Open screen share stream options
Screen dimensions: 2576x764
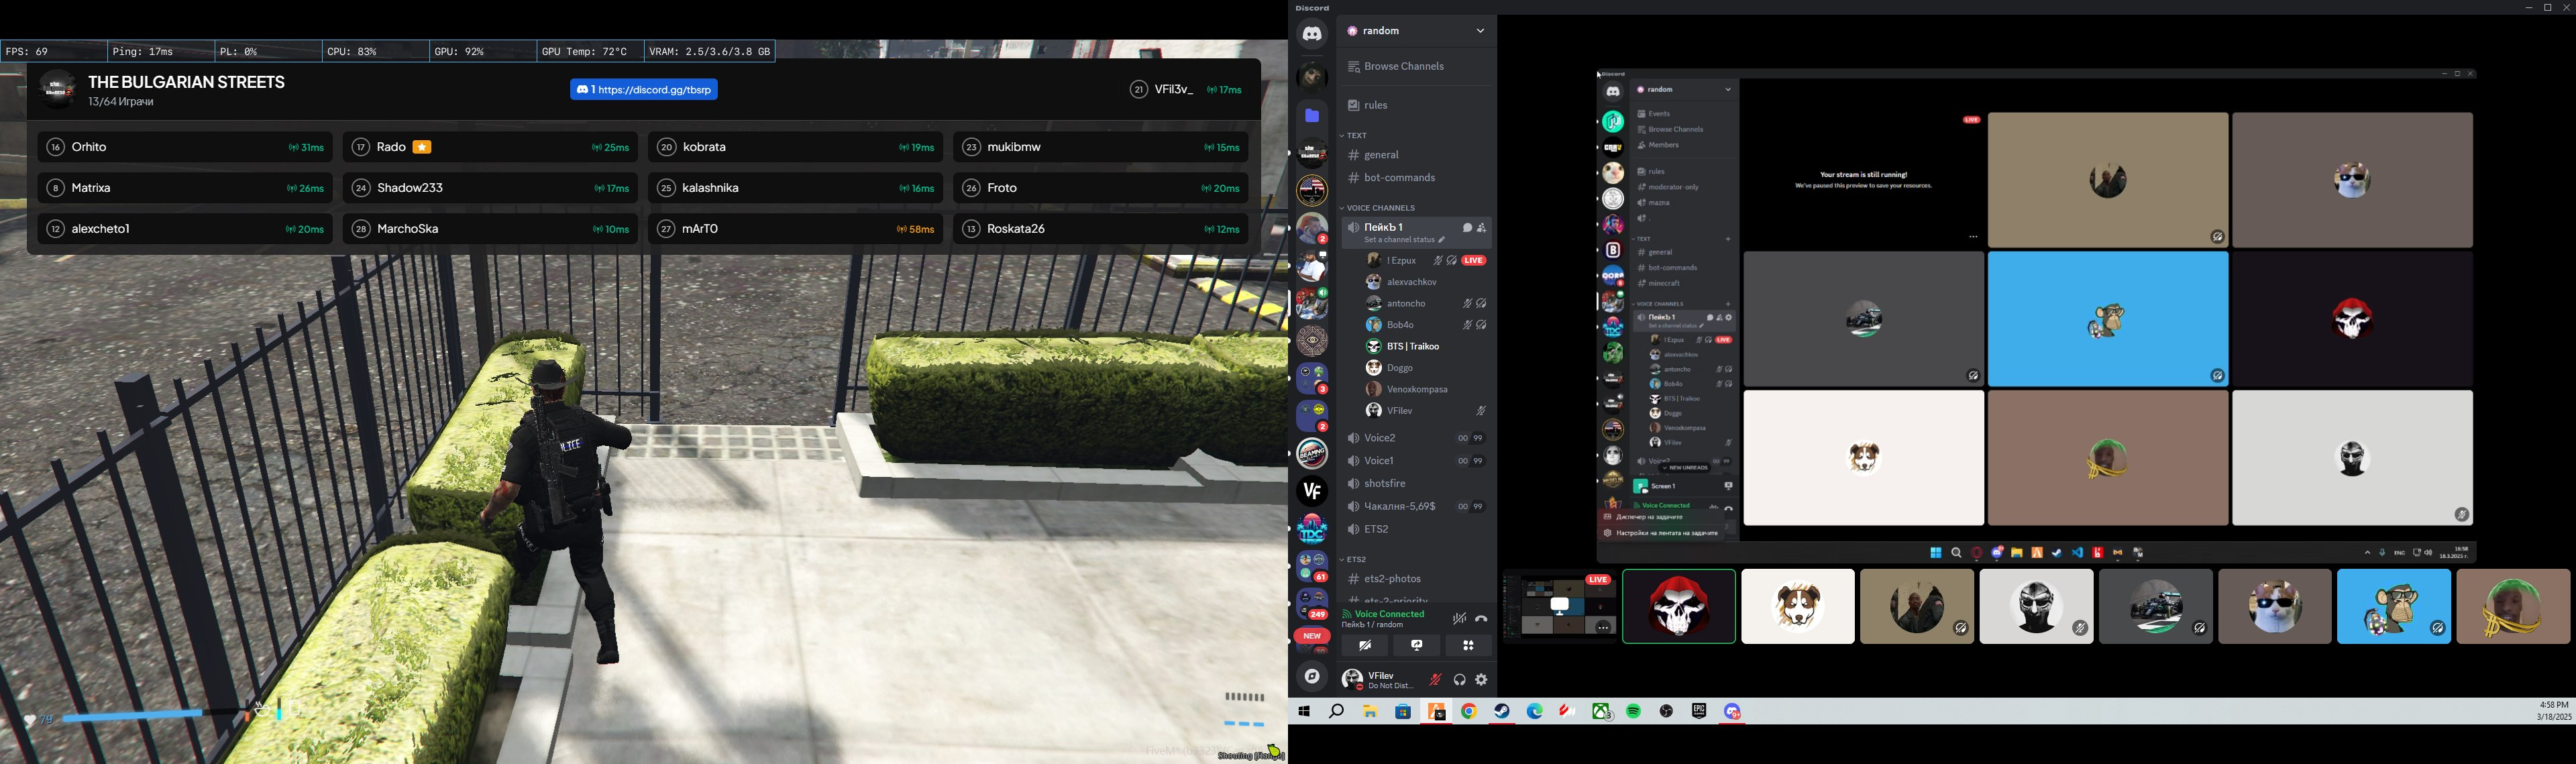click(x=1417, y=646)
